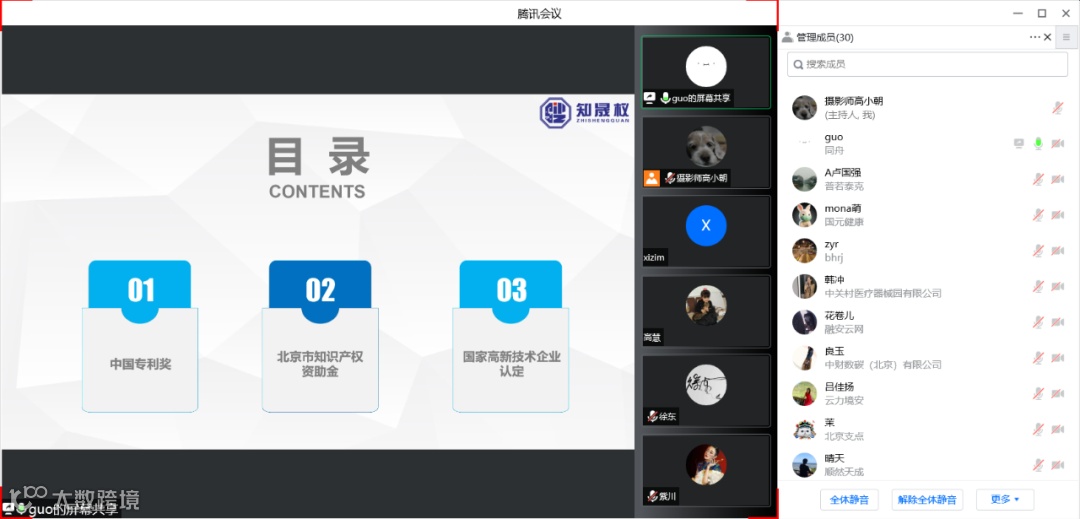Click 茉's muted microphone icon
This screenshot has height=519, width=1080.
click(1038, 429)
